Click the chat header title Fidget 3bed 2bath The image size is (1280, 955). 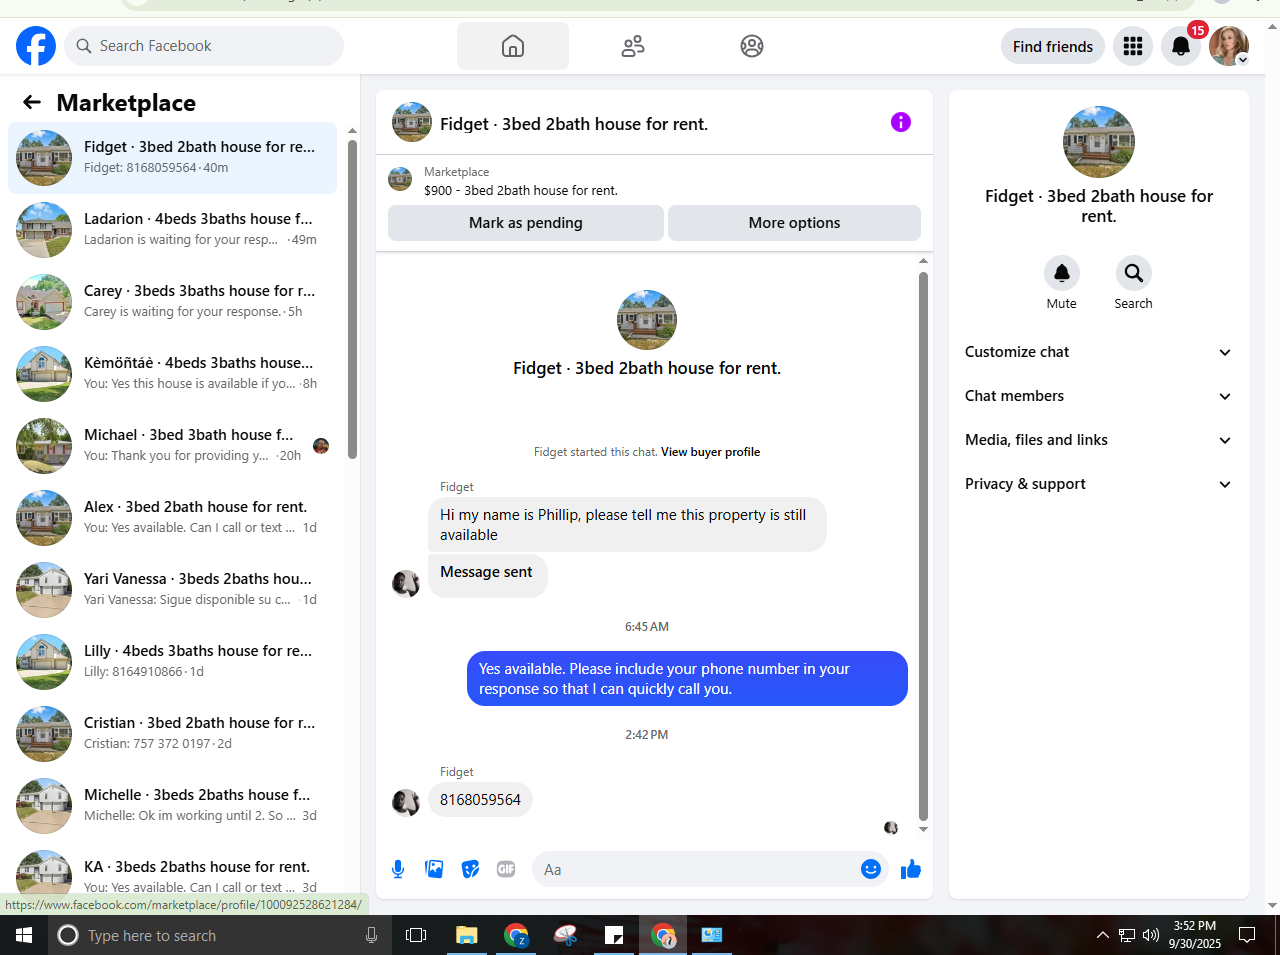tap(574, 124)
